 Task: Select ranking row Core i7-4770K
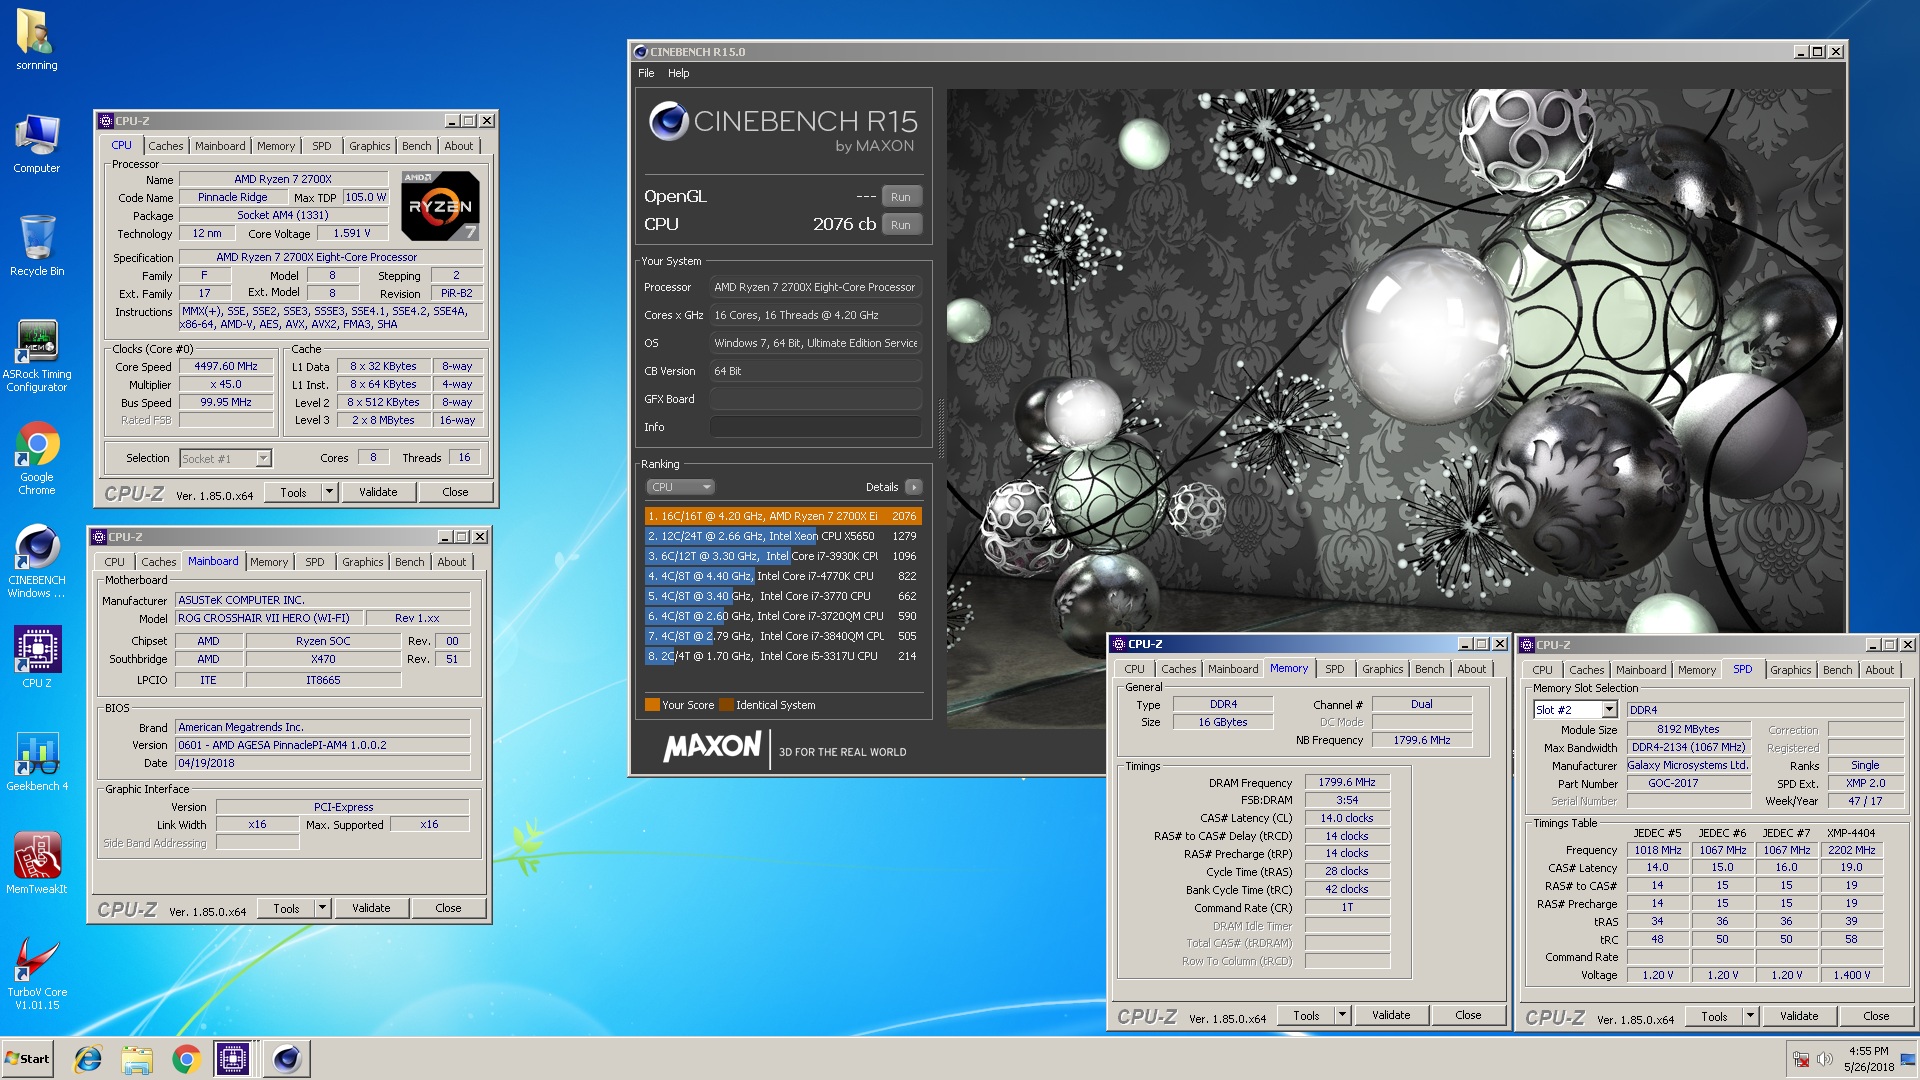pyautogui.click(x=783, y=576)
